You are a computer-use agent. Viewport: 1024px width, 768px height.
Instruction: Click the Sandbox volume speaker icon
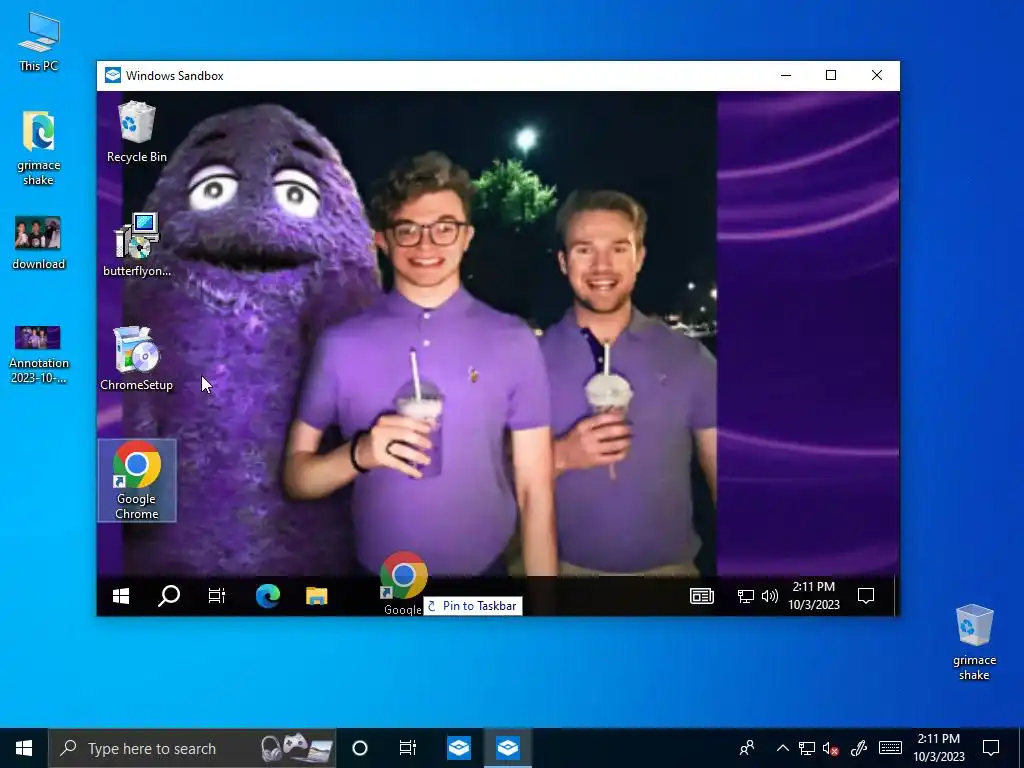tap(770, 596)
